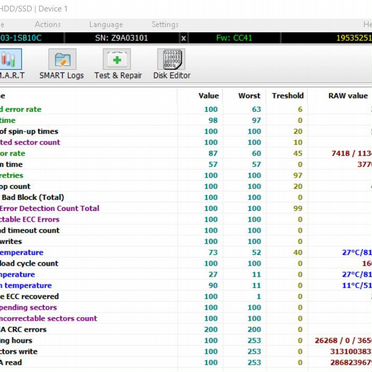Click threshold value 45
372x372 pixels.
298,153
